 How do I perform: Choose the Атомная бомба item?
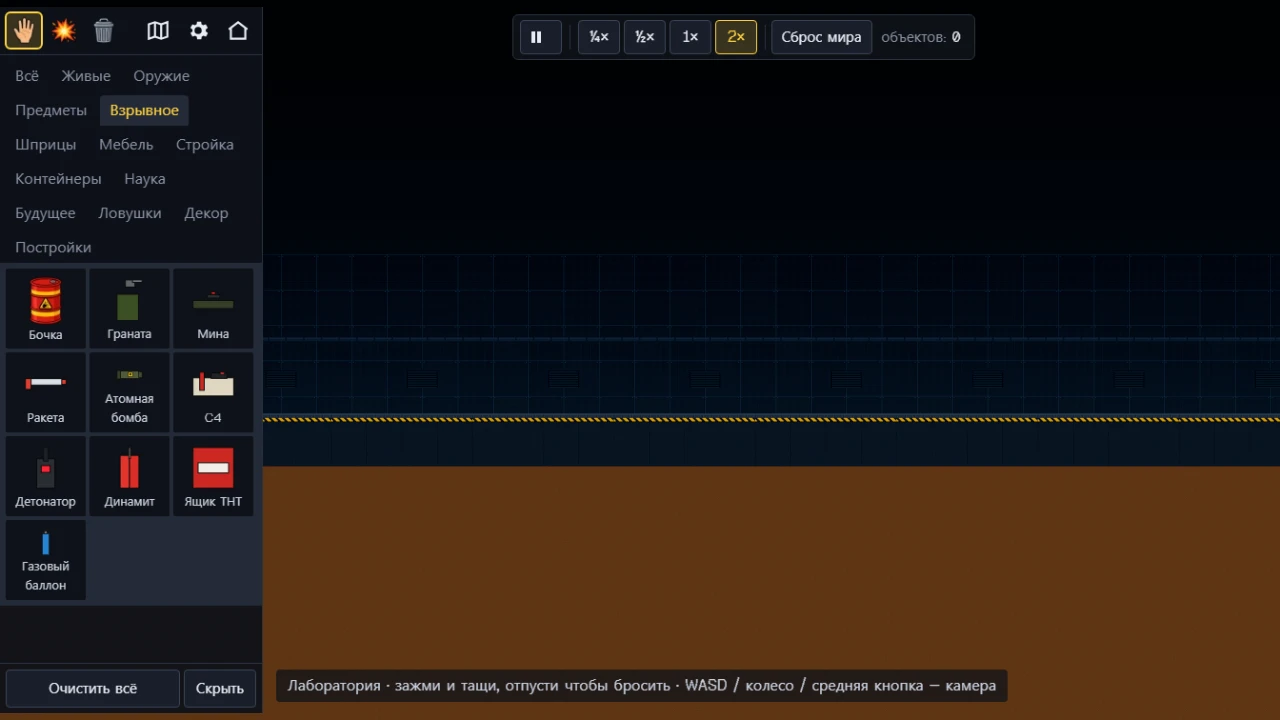click(x=130, y=392)
